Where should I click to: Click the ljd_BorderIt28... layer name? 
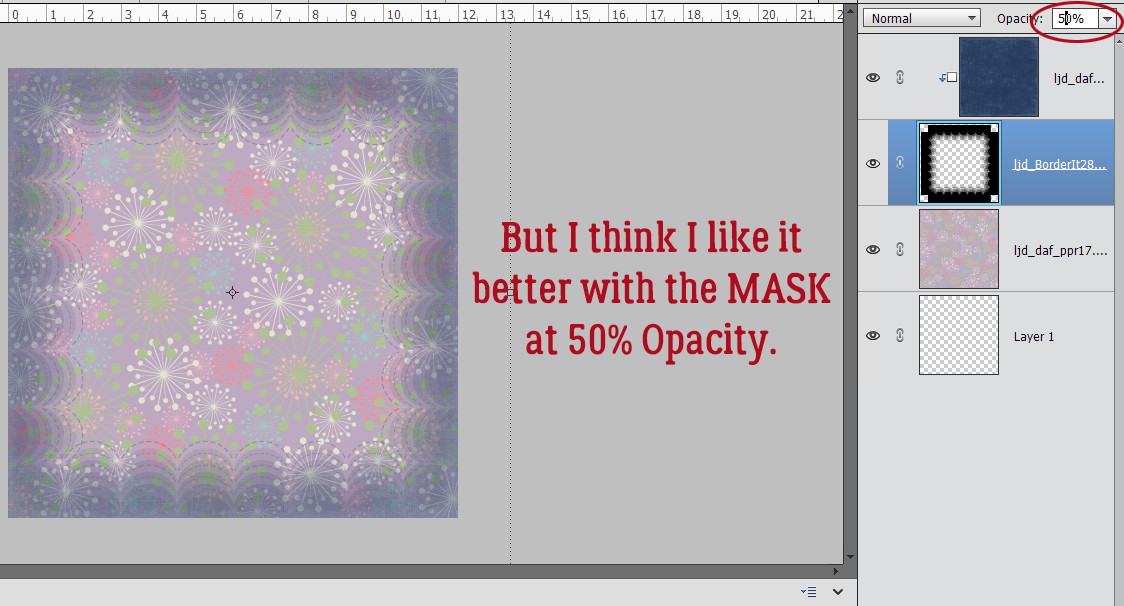click(x=1059, y=164)
